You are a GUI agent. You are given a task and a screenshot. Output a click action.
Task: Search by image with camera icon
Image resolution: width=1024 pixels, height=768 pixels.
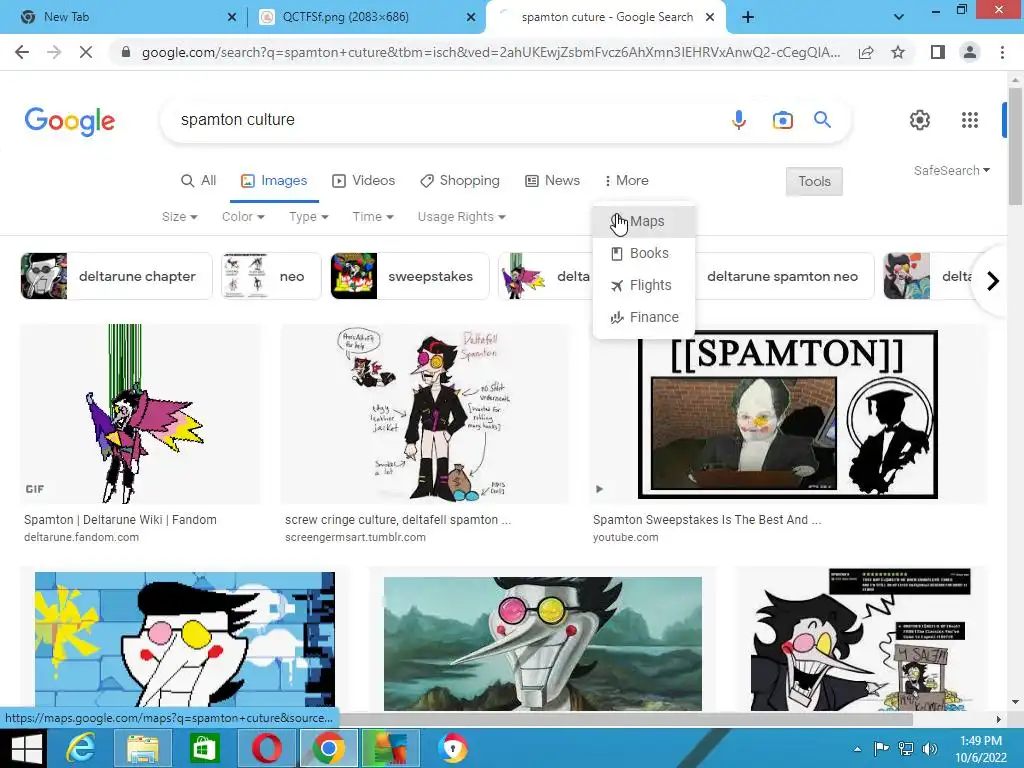(782, 120)
